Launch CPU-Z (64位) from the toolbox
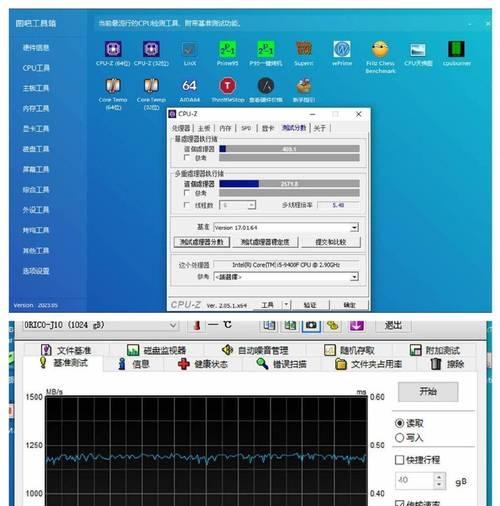 pos(113,49)
